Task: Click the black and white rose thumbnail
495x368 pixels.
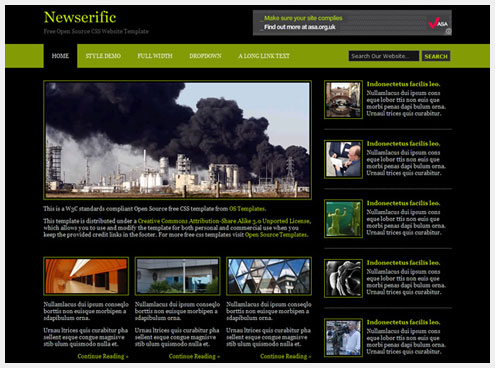Action: (343, 278)
